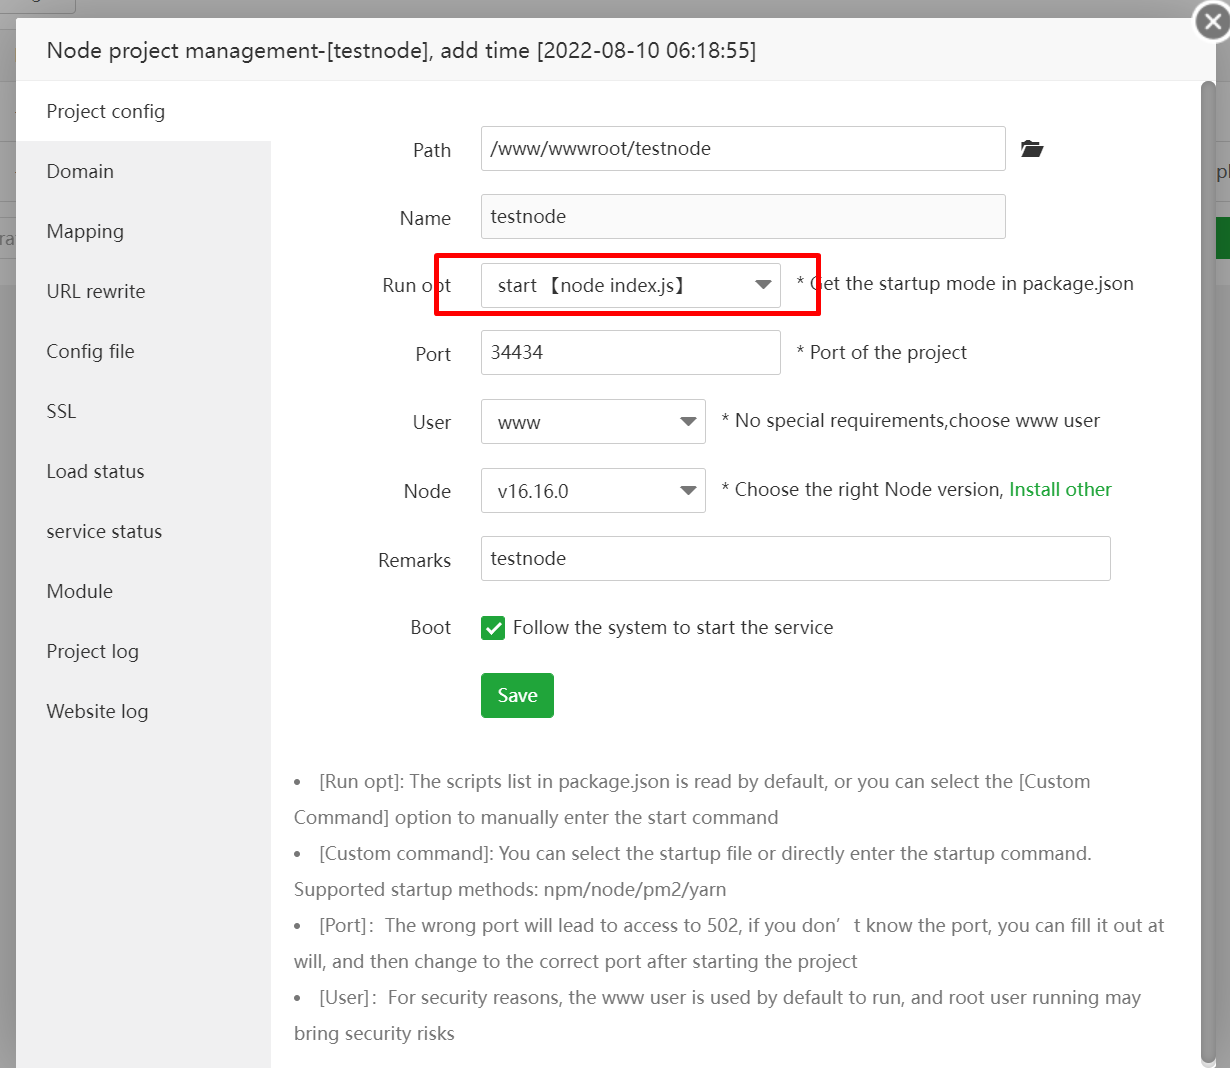This screenshot has width=1230, height=1068.
Task: Switch to the Domain tab
Action: [80, 171]
